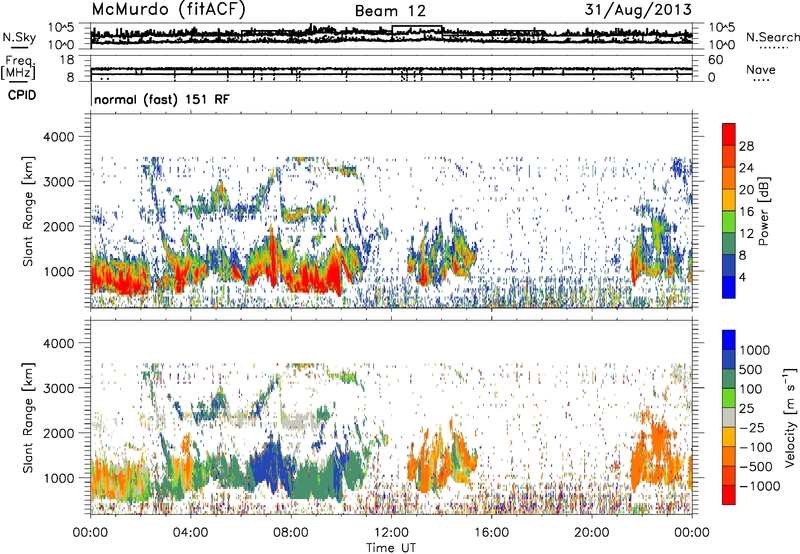Pick the blue bottom of power colorbar
The width and height of the screenshot is (800, 554).
(x=729, y=287)
